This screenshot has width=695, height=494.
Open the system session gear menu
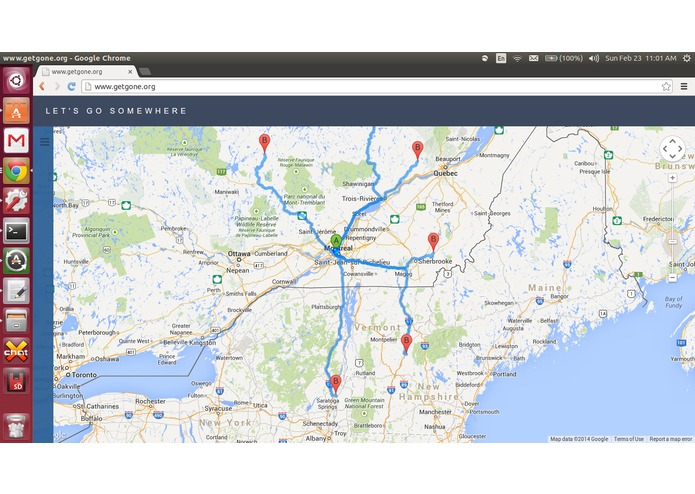pos(687,58)
